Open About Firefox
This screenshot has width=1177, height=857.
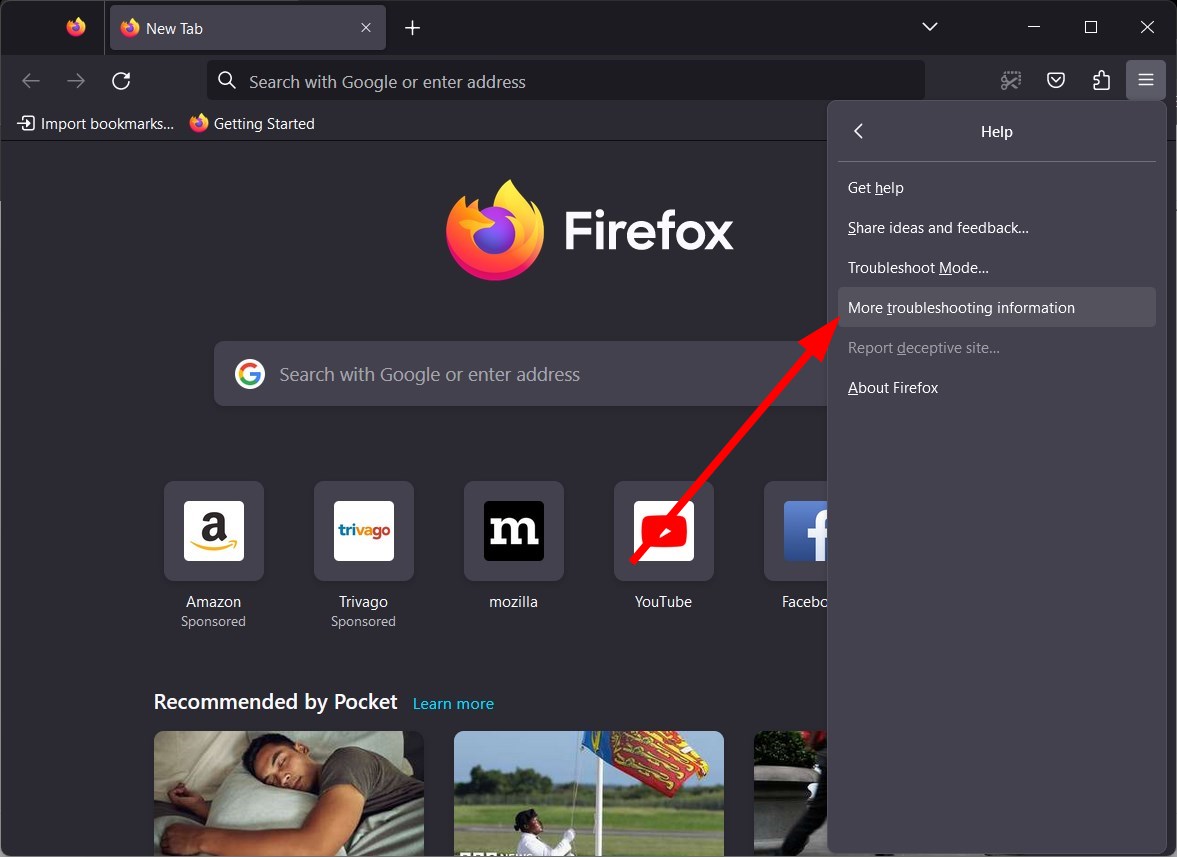point(996,388)
